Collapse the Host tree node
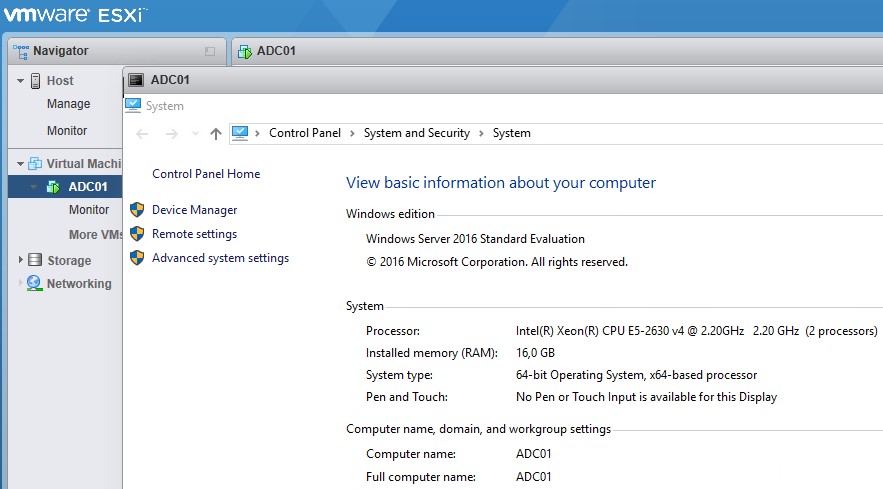 [x=20, y=81]
